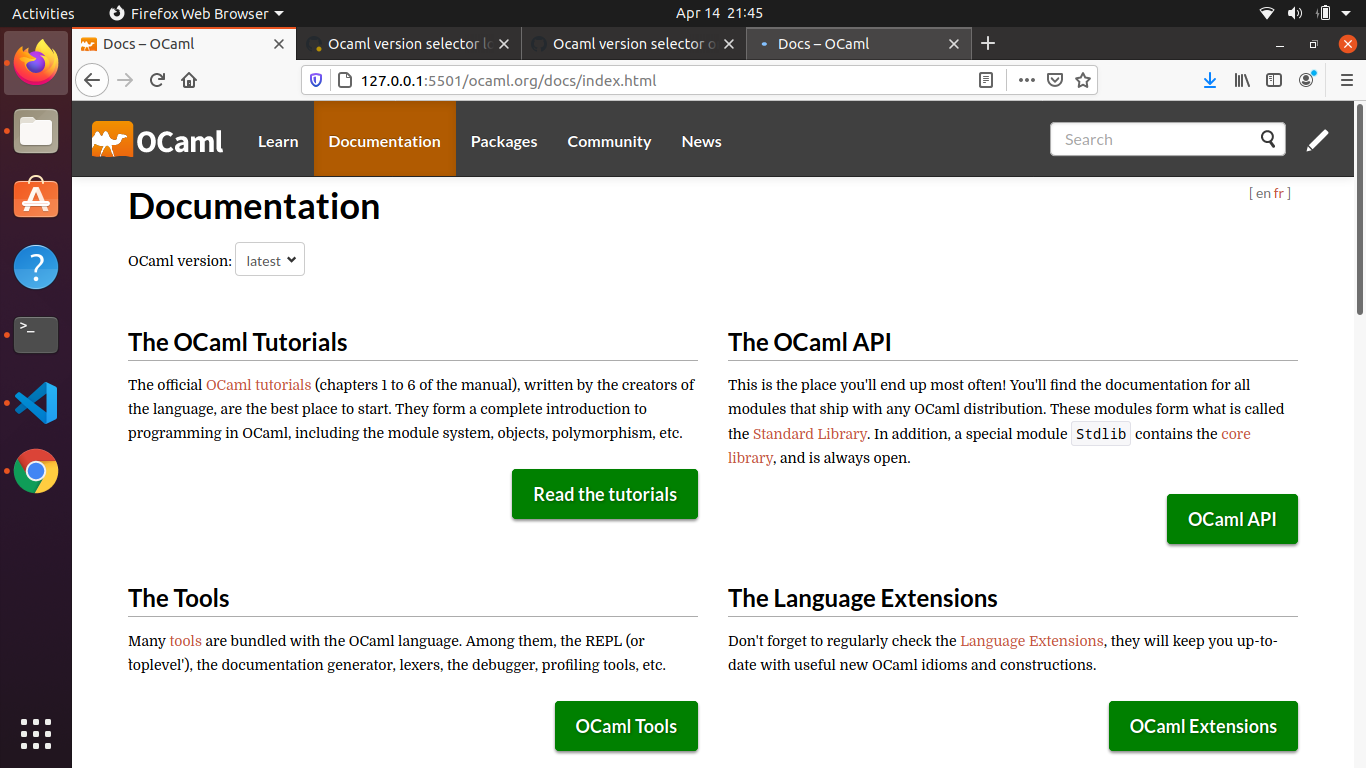
Task: Open Firefox downloads via the arrow icon
Action: click(x=1210, y=80)
